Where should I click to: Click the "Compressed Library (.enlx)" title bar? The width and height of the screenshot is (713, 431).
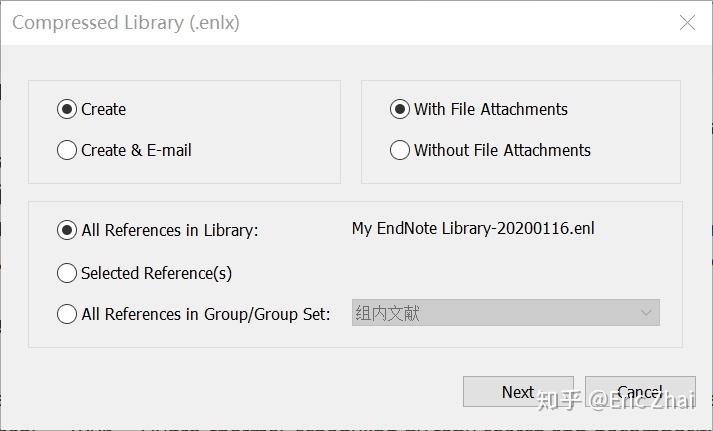(300, 23)
